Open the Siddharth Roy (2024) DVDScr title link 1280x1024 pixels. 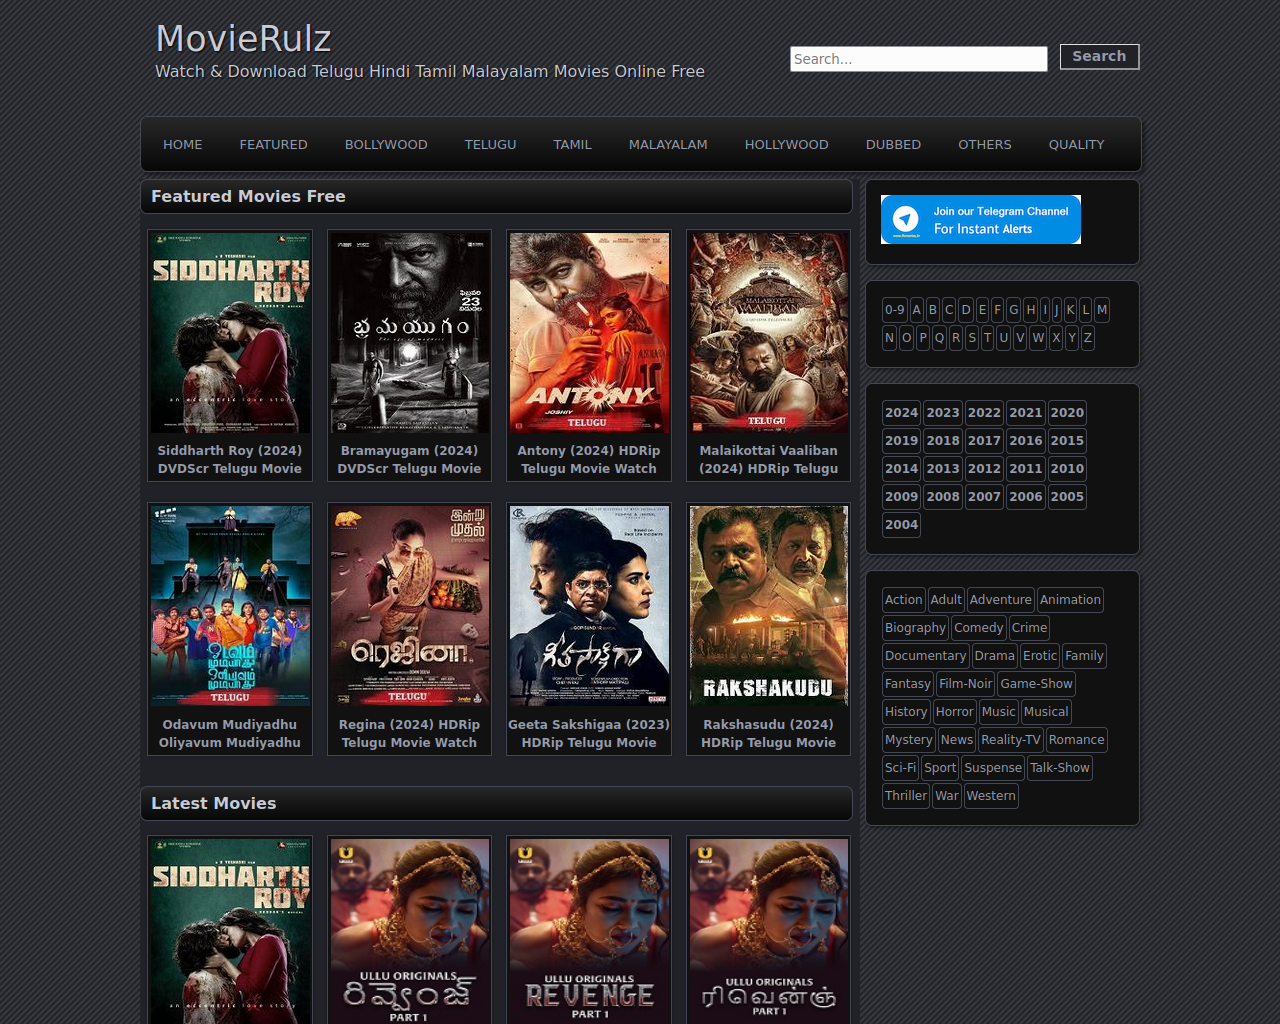coord(230,459)
